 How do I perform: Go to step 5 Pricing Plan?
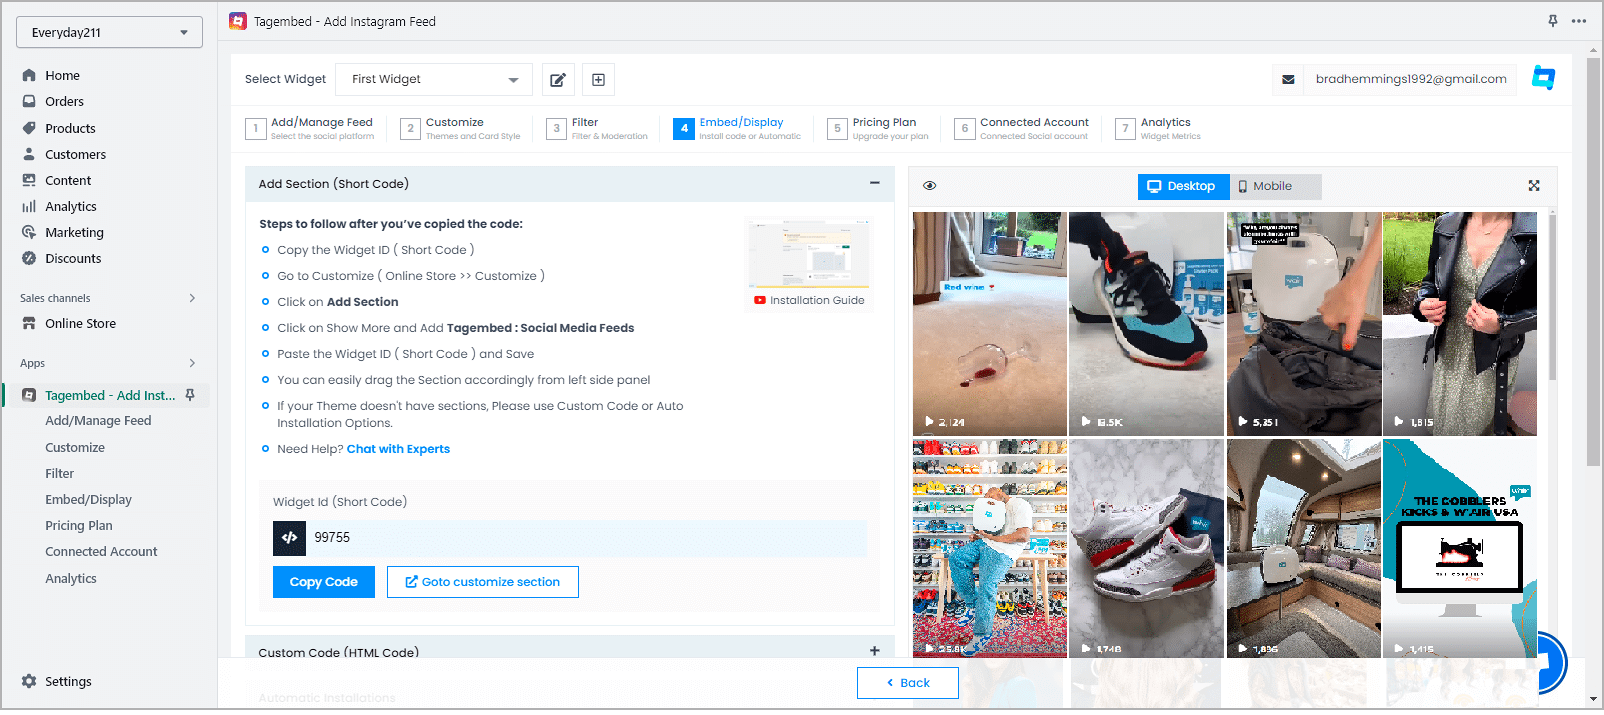[878, 128]
